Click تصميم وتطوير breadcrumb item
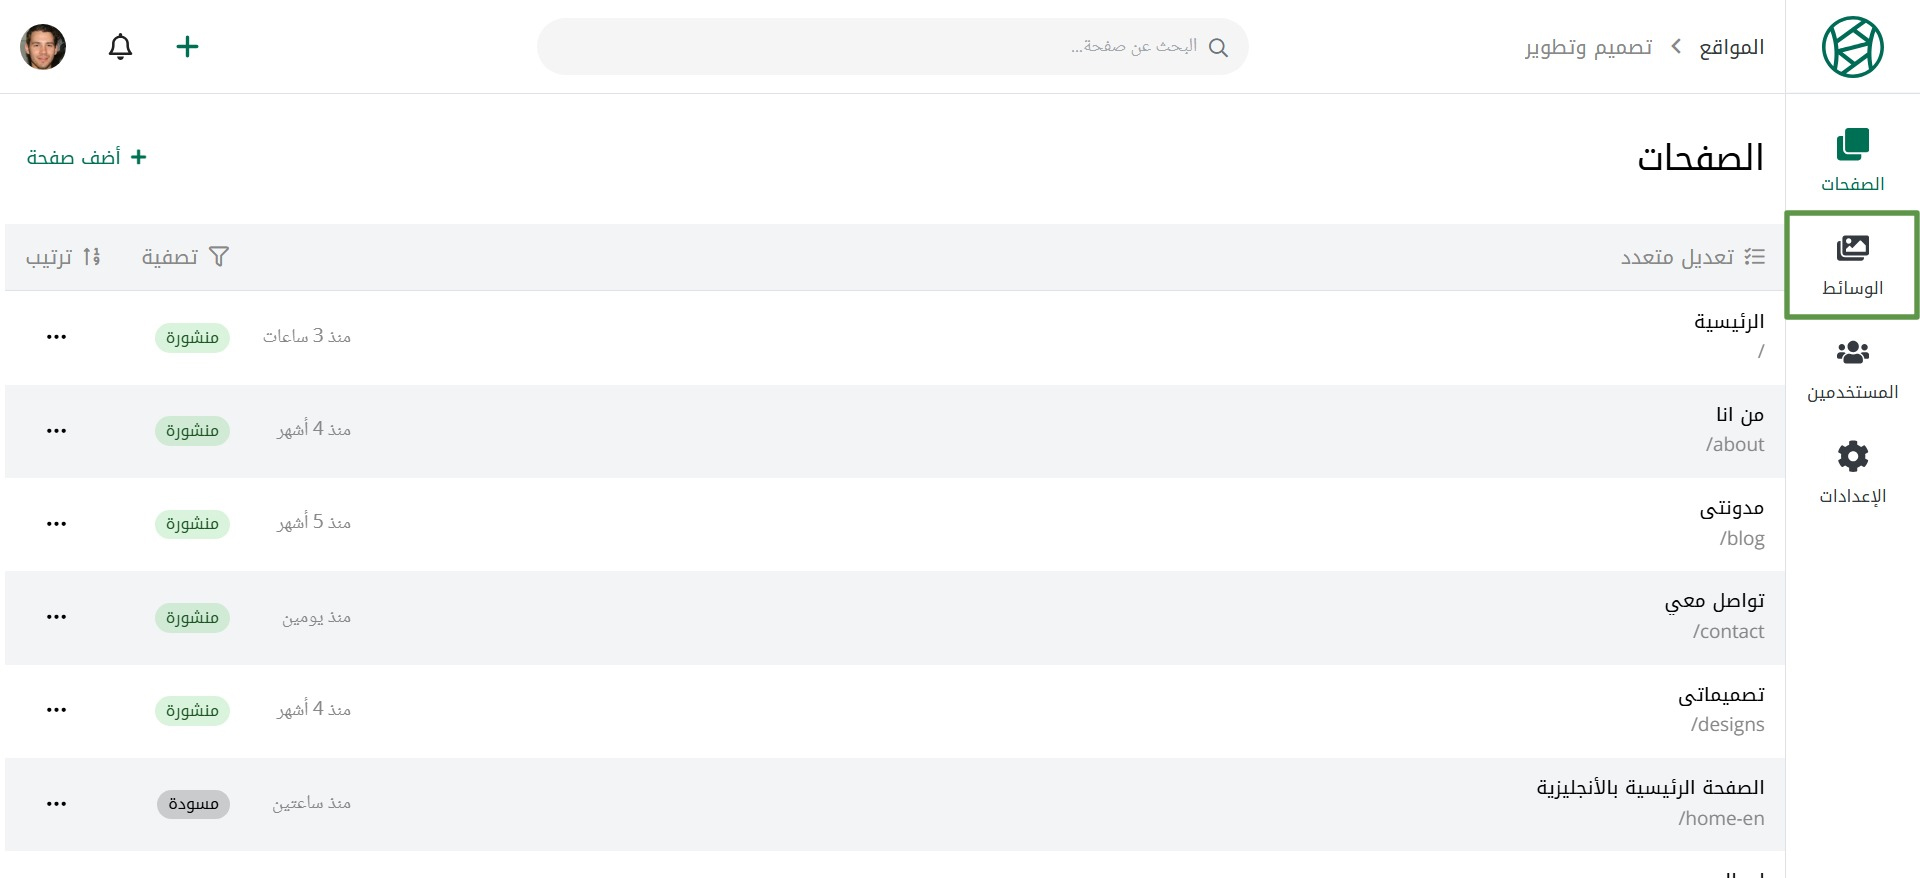1920x878 pixels. (x=1588, y=47)
